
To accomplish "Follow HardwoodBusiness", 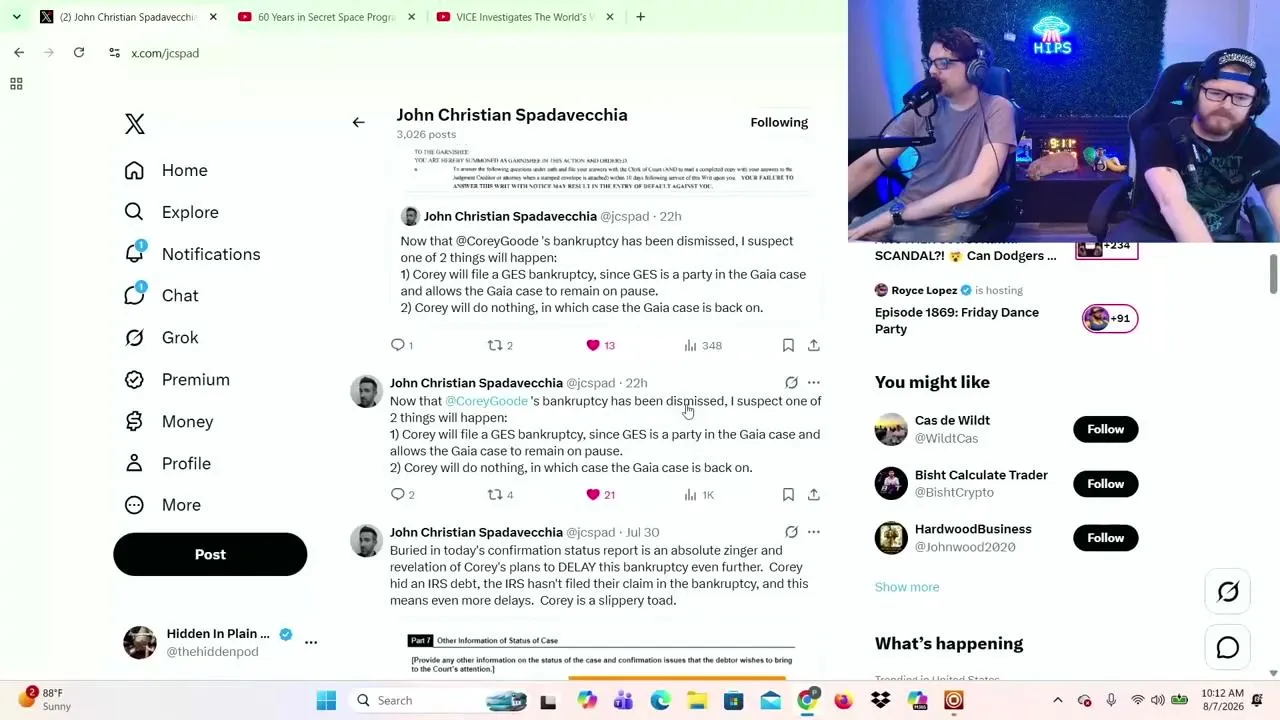I will 1105,538.
